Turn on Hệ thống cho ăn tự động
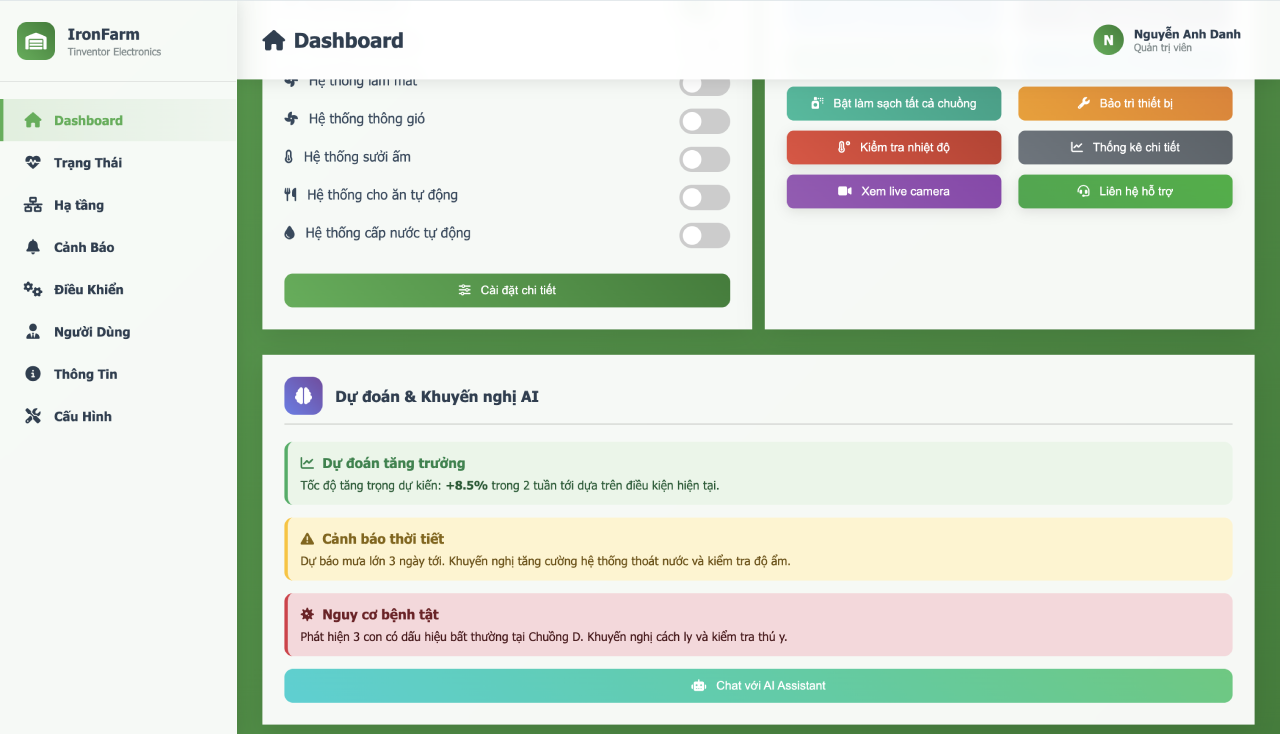 pos(704,197)
